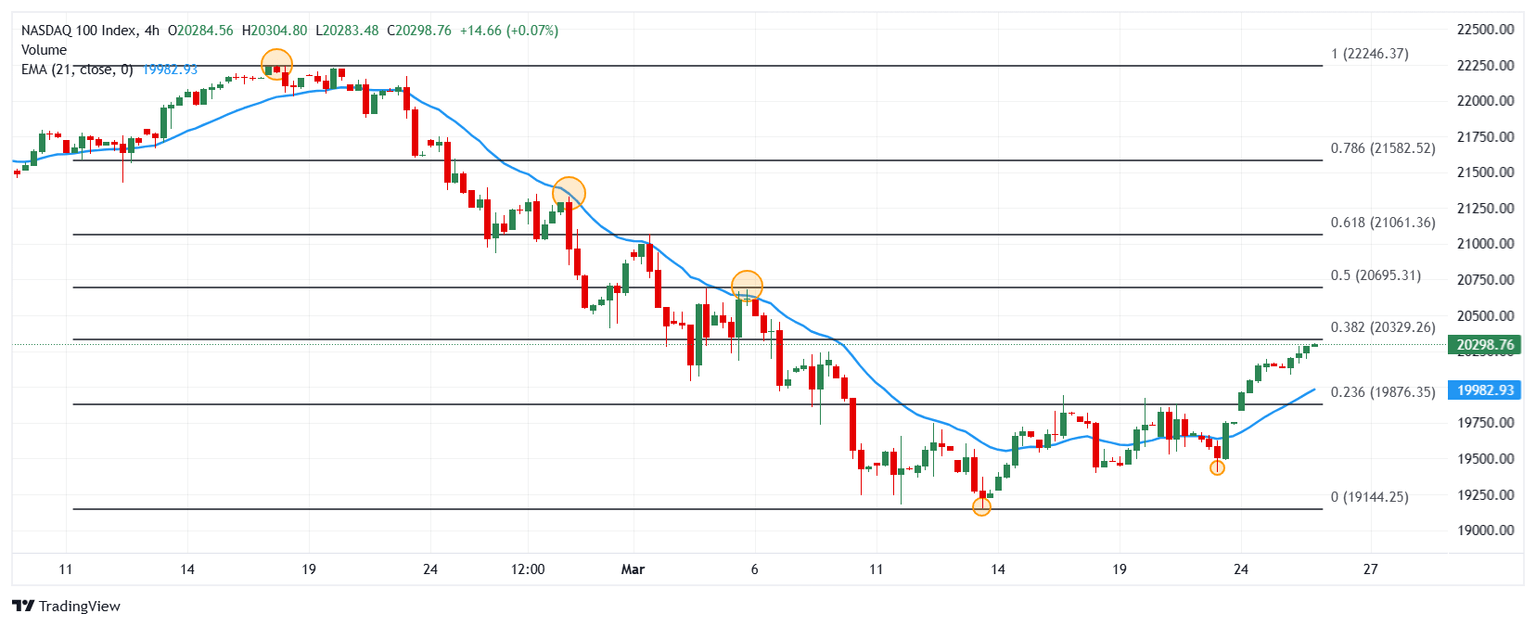Click the change value +14.66 (+0.07%)
Image resolution: width=1536 pixels, height=626 pixels.
click(x=510, y=31)
